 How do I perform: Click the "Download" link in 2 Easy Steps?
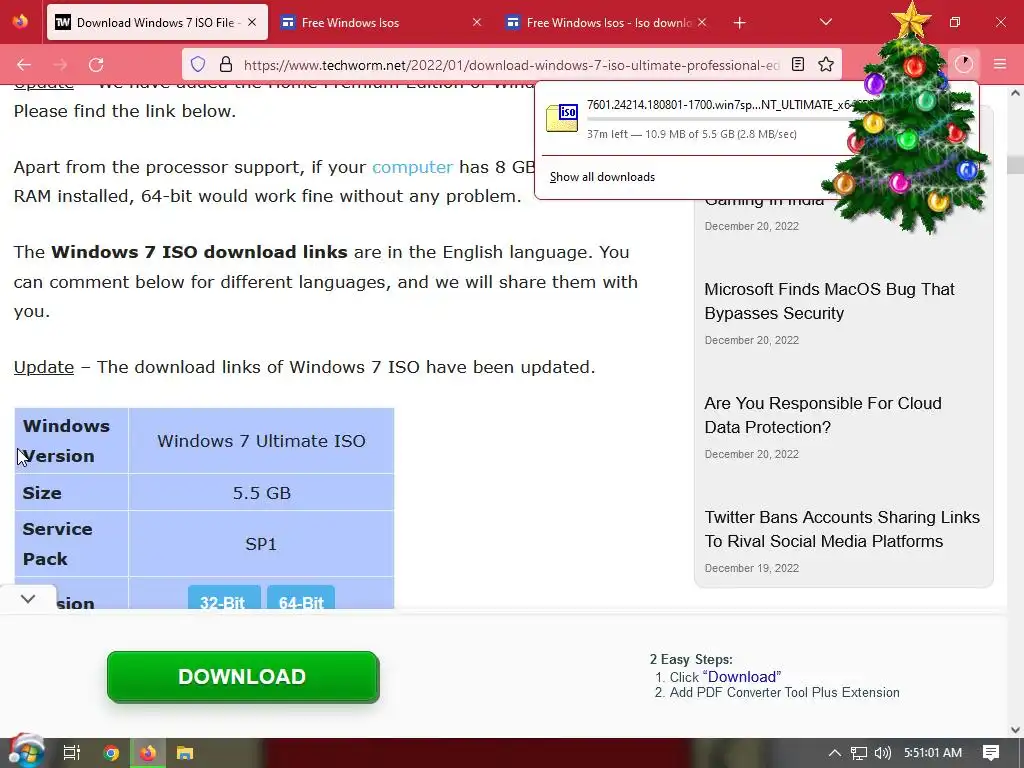point(742,677)
